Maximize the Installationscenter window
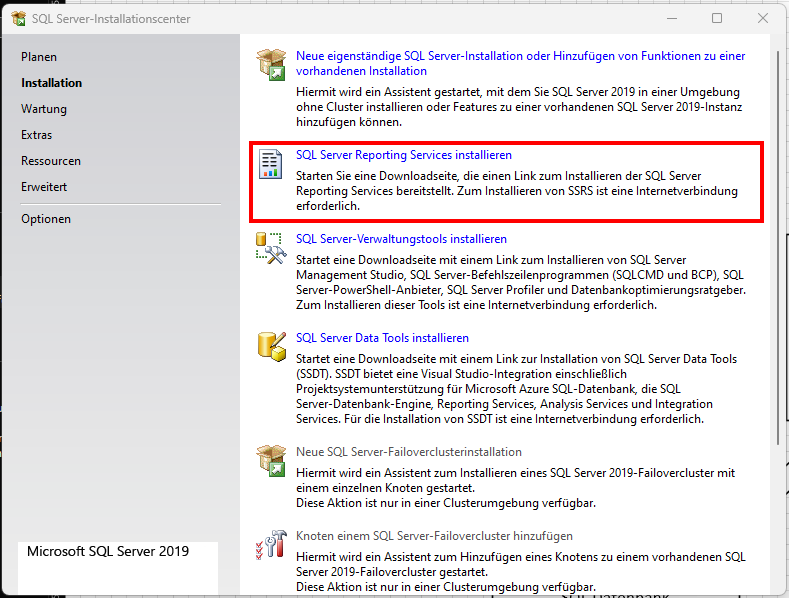789x598 pixels. point(717,18)
